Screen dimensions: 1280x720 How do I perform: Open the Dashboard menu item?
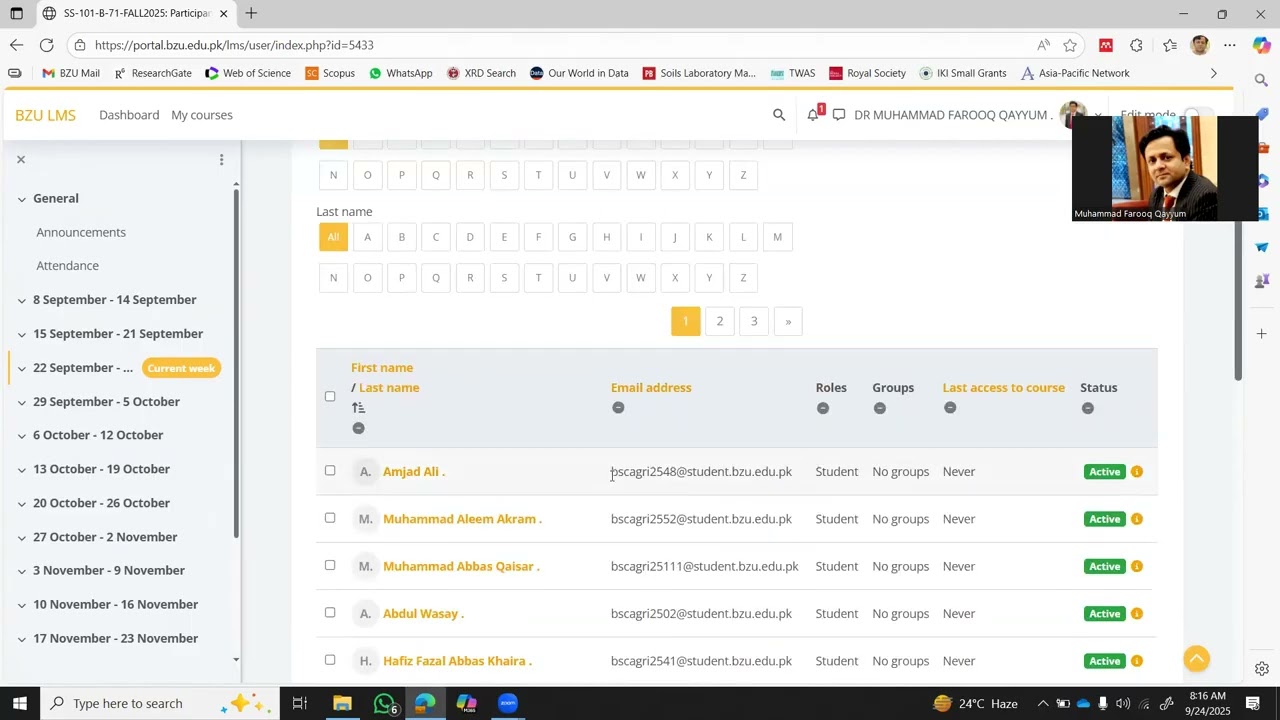coord(129,115)
